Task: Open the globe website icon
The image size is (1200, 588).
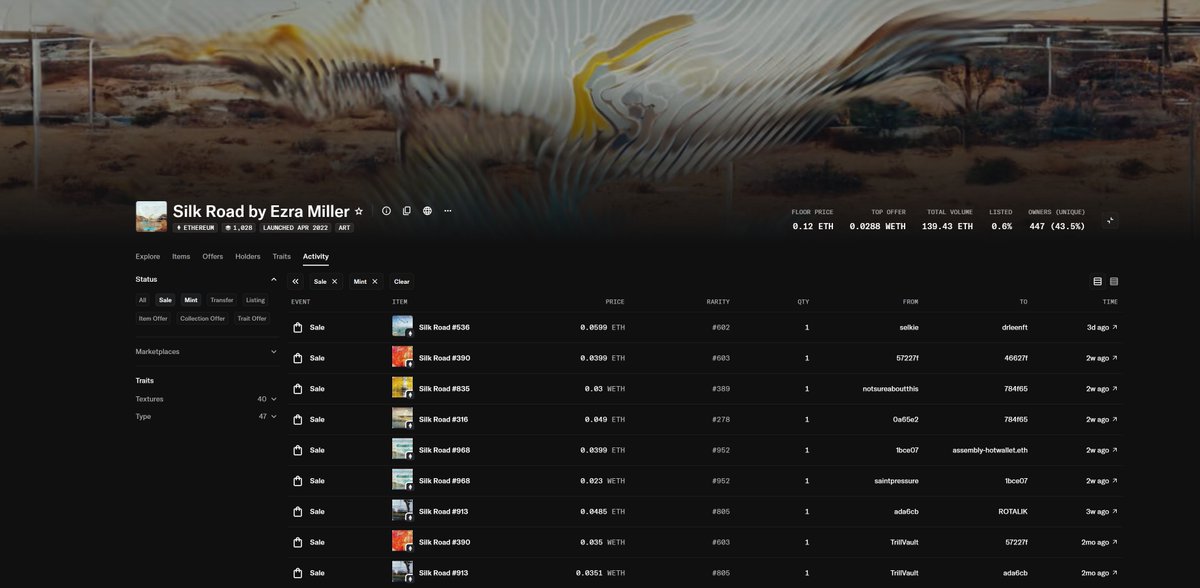Action: (427, 211)
